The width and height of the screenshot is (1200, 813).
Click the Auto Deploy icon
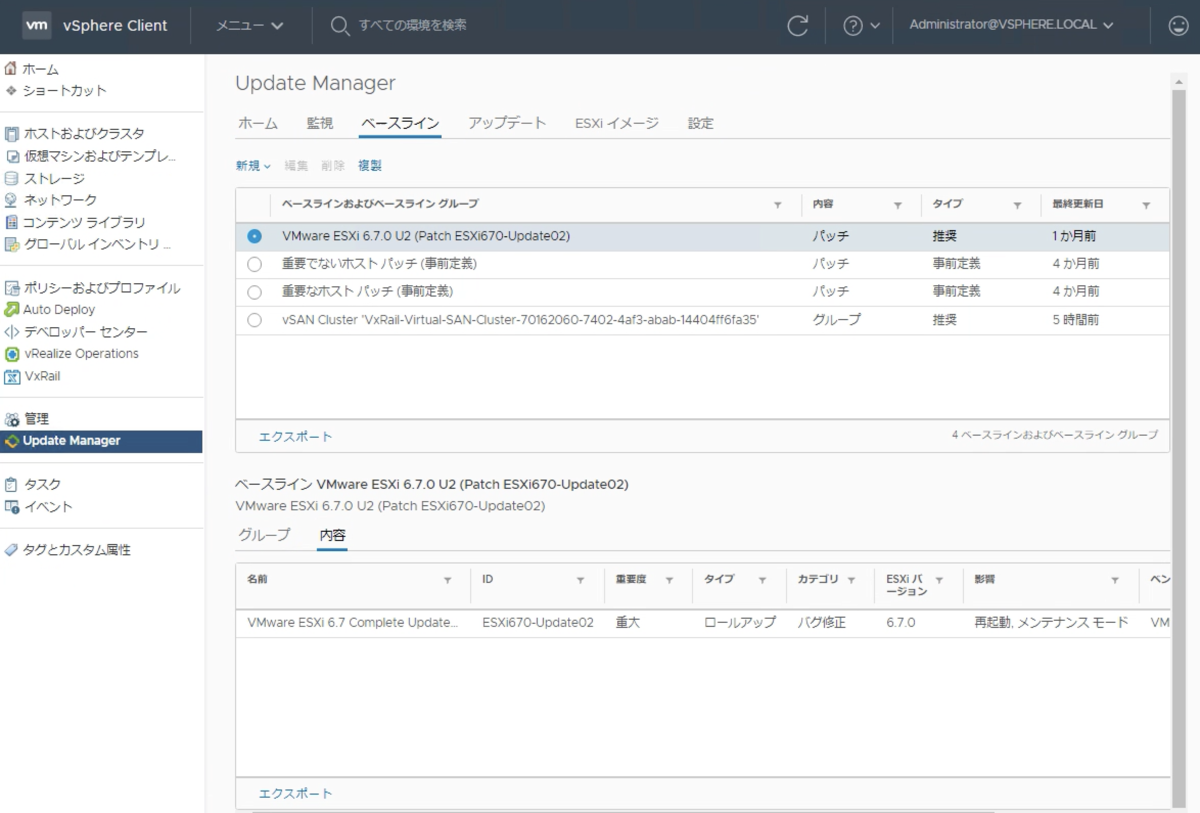pyautogui.click(x=12, y=310)
